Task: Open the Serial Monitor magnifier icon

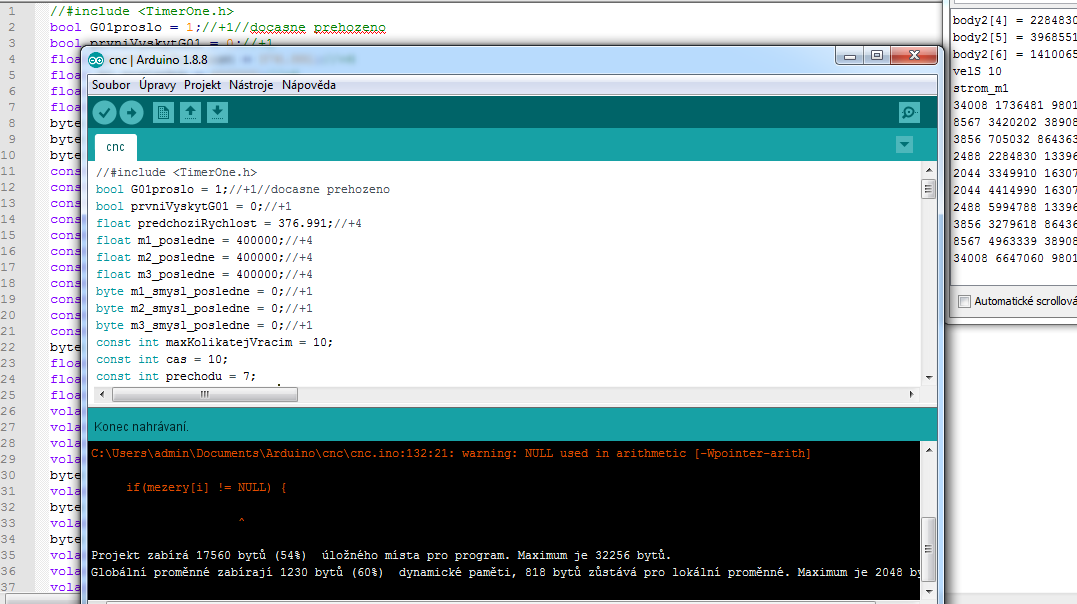Action: 909,112
